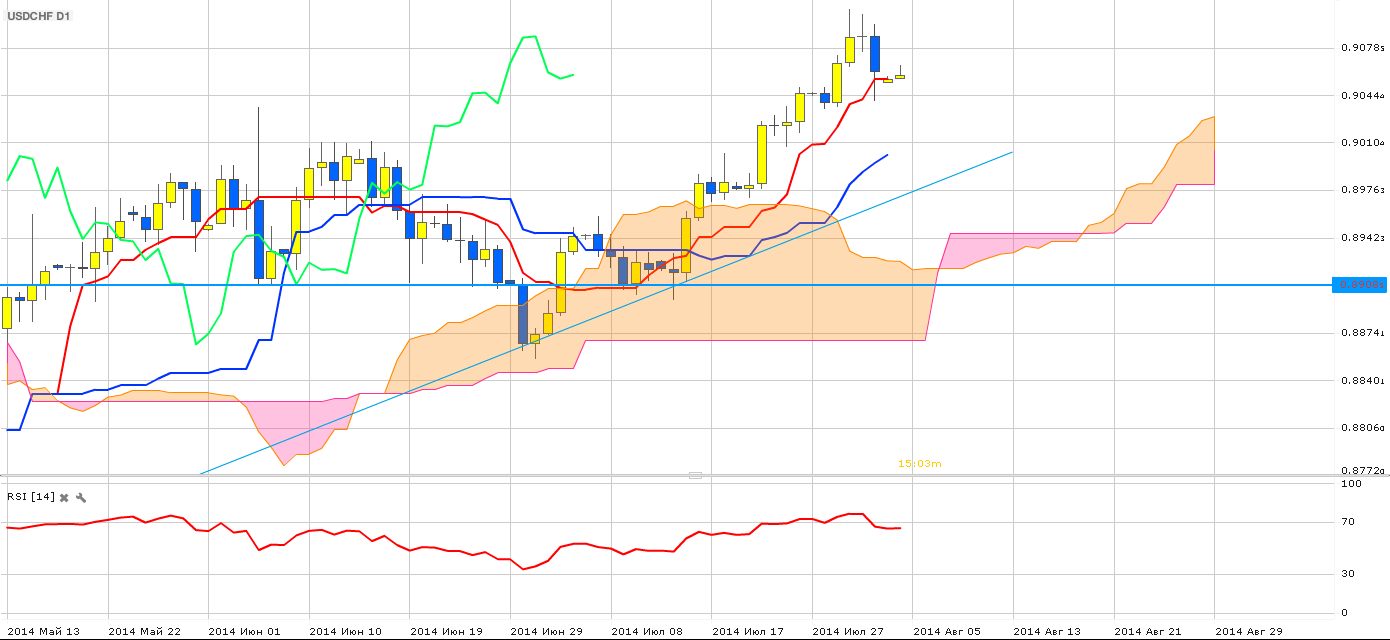The image size is (1390, 640).
Task: Select the blue 0.8908 price line label
Action: pos(1360,285)
